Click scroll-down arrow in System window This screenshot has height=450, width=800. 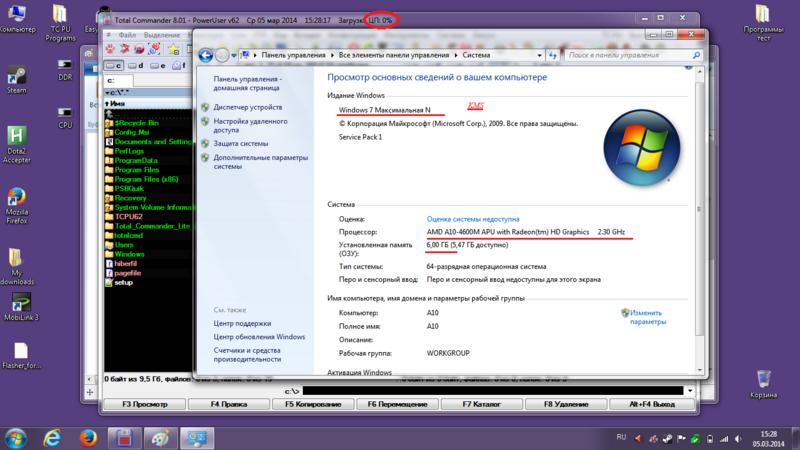point(699,370)
